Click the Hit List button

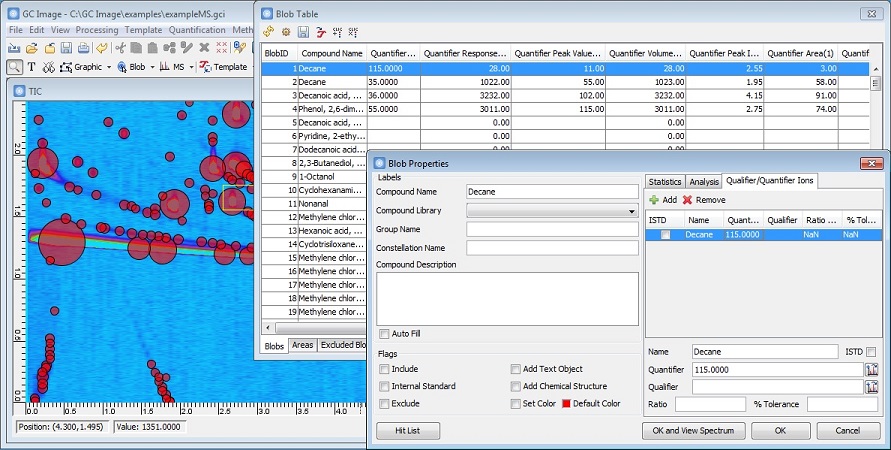click(x=407, y=431)
